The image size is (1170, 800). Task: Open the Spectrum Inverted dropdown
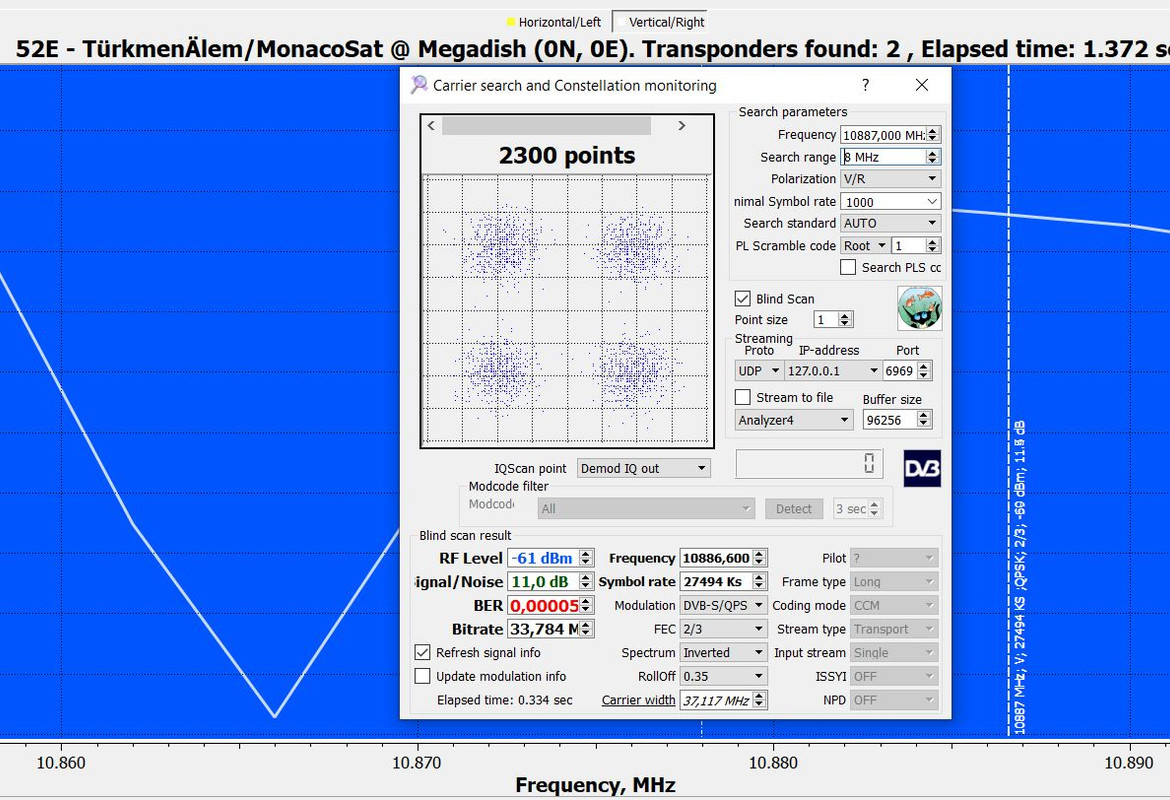[723, 653]
